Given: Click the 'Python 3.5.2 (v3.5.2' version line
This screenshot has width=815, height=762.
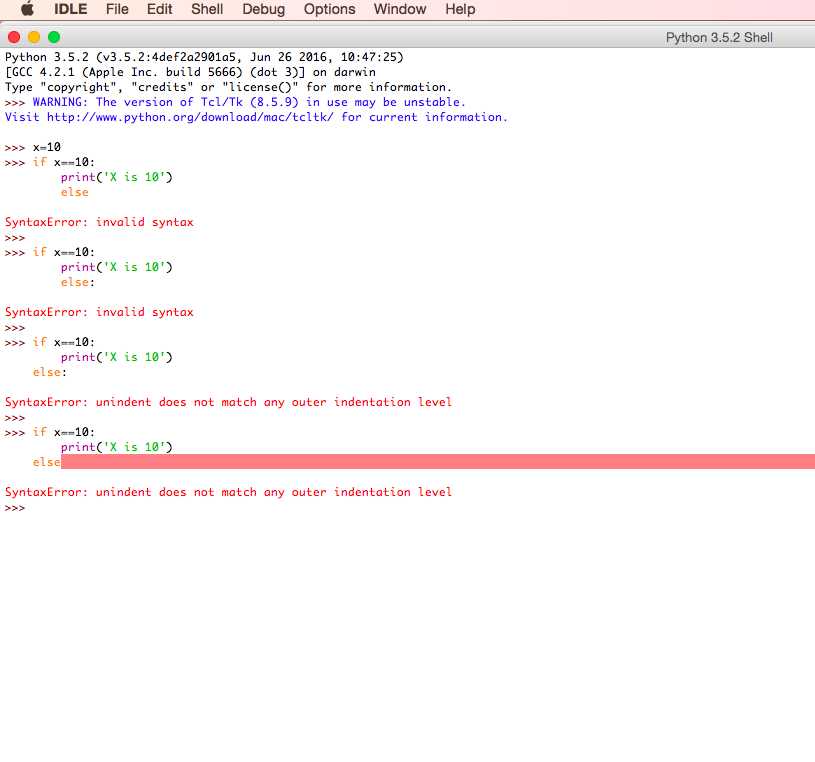Looking at the screenshot, I should coord(204,57).
